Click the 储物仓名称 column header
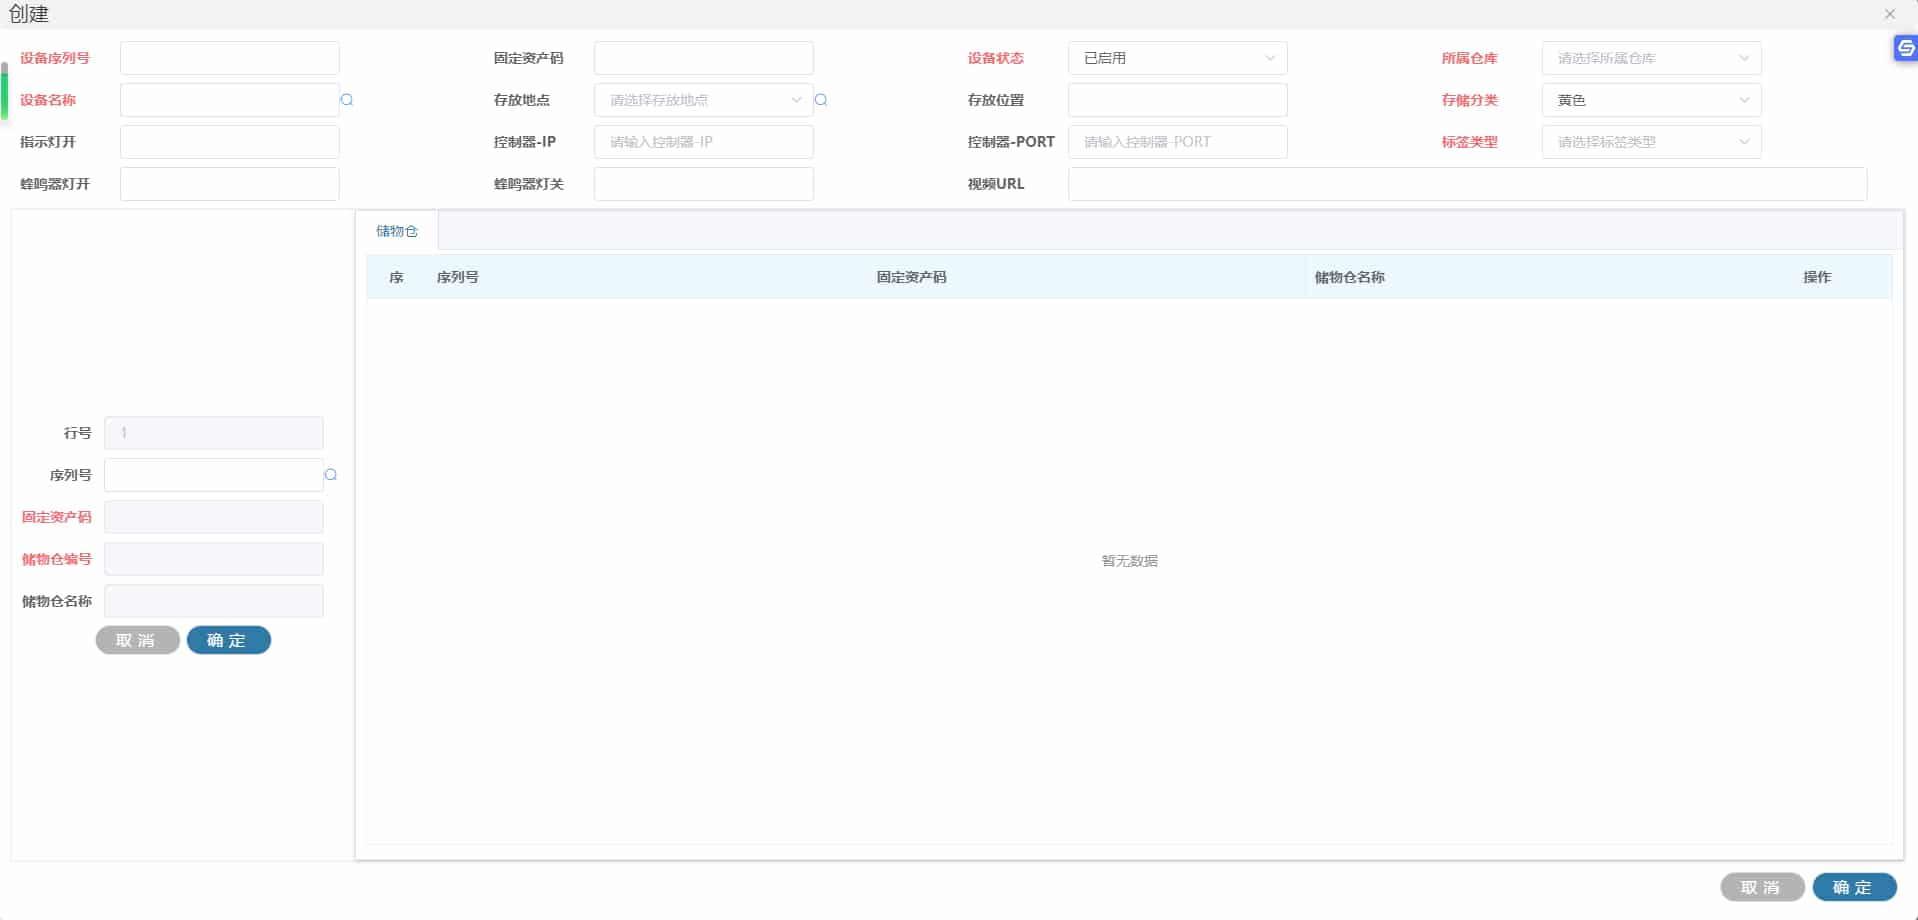 (x=1349, y=277)
